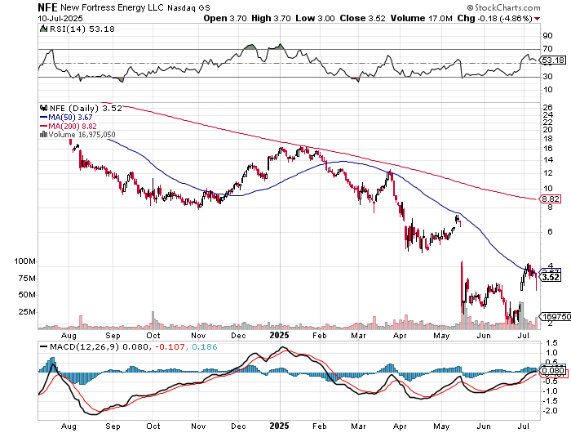Click the 25M volume axis label
This screenshot has height=433, width=571.
[x=27, y=312]
